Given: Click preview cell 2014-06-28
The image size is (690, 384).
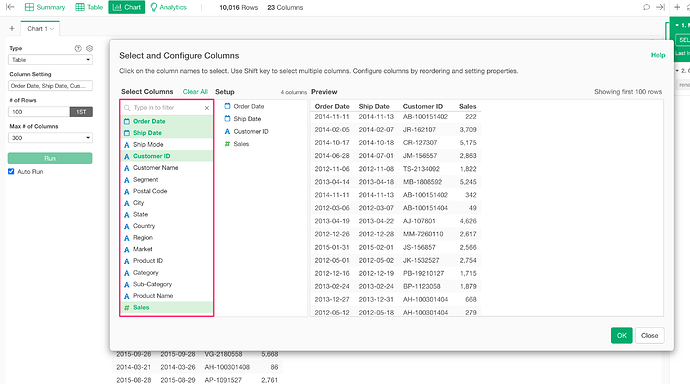Looking at the screenshot, I should (x=332, y=156).
